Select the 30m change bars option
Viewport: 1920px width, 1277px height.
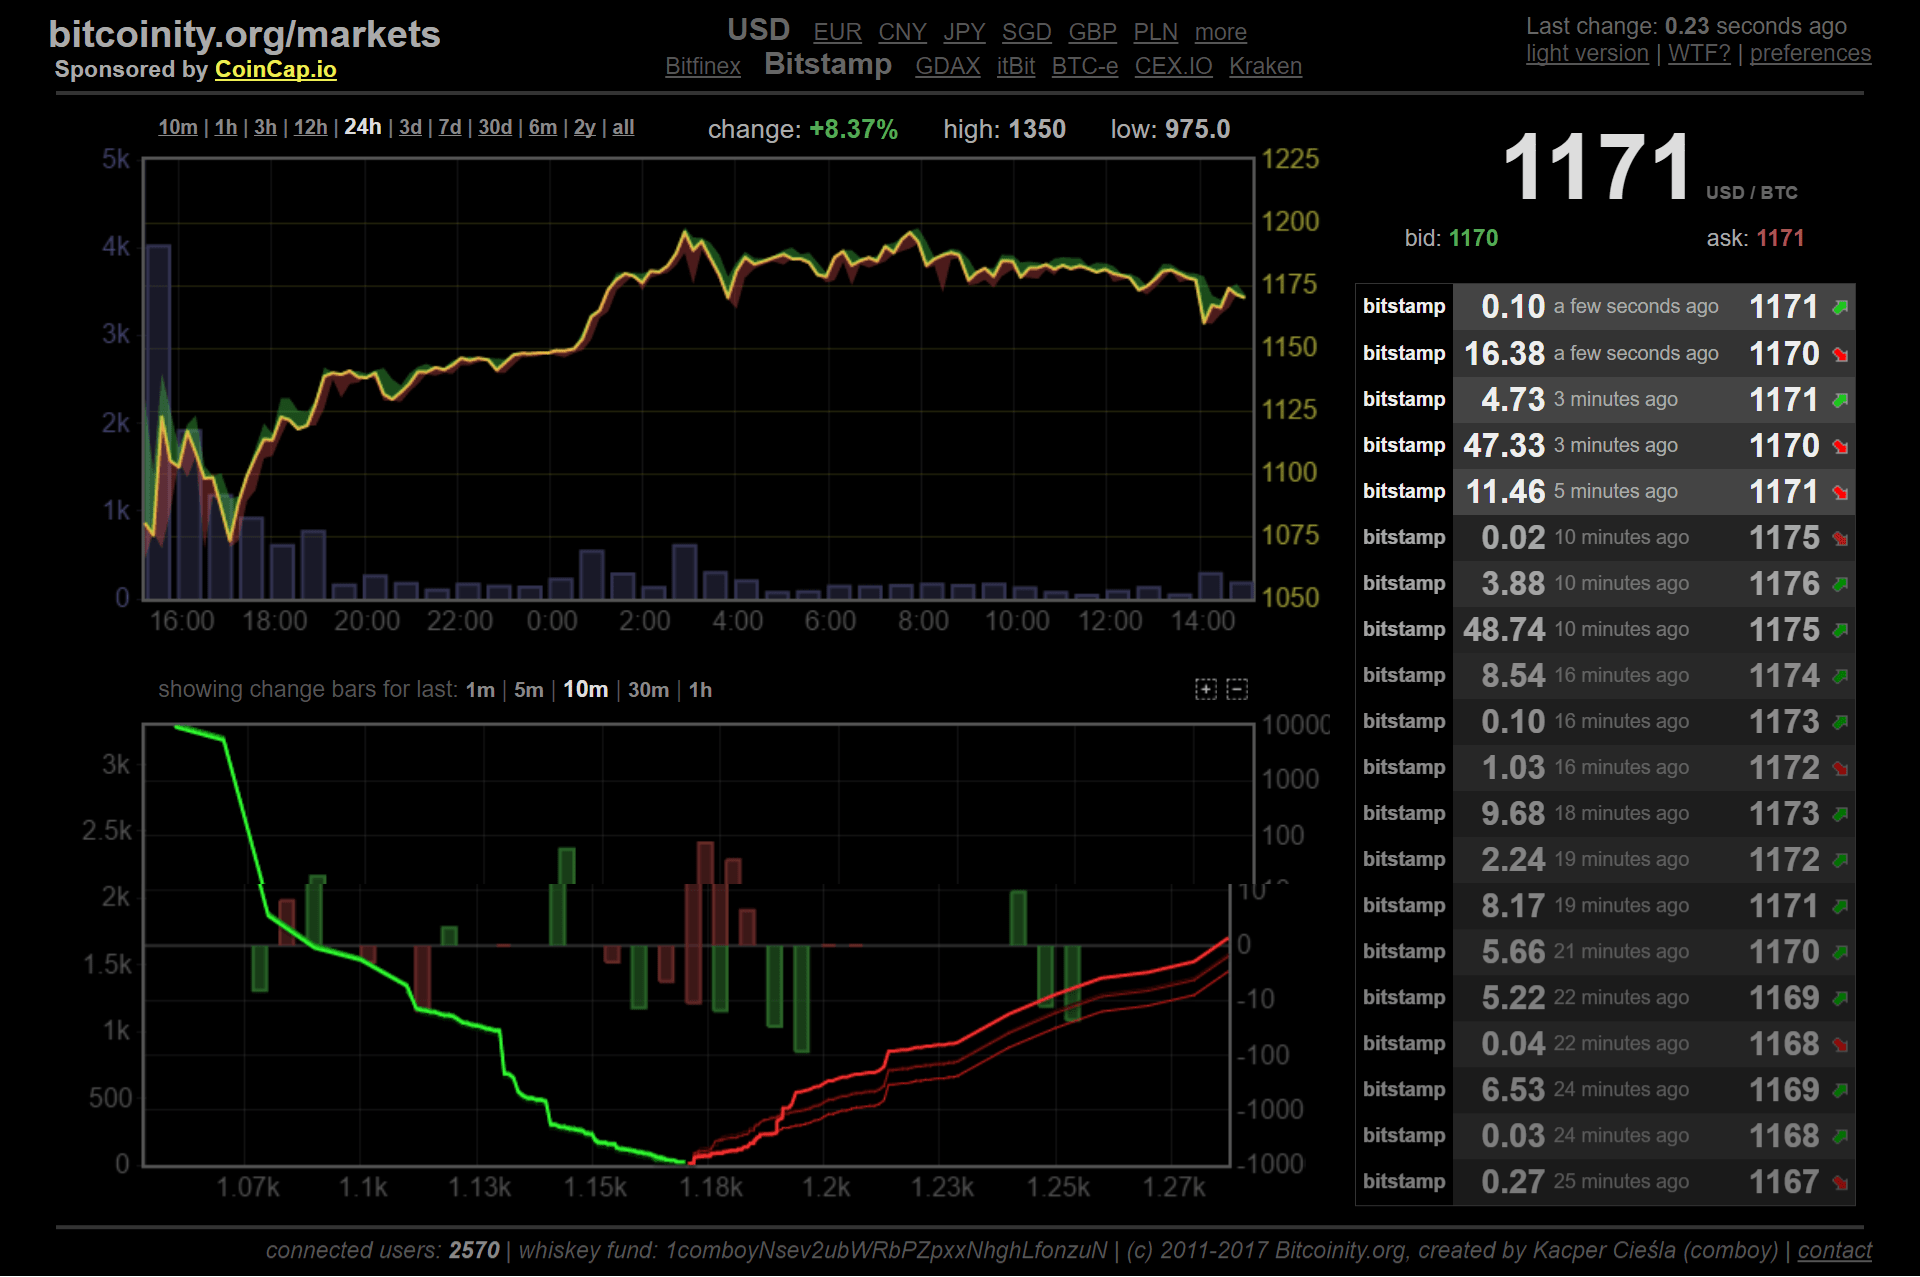pyautogui.click(x=648, y=689)
